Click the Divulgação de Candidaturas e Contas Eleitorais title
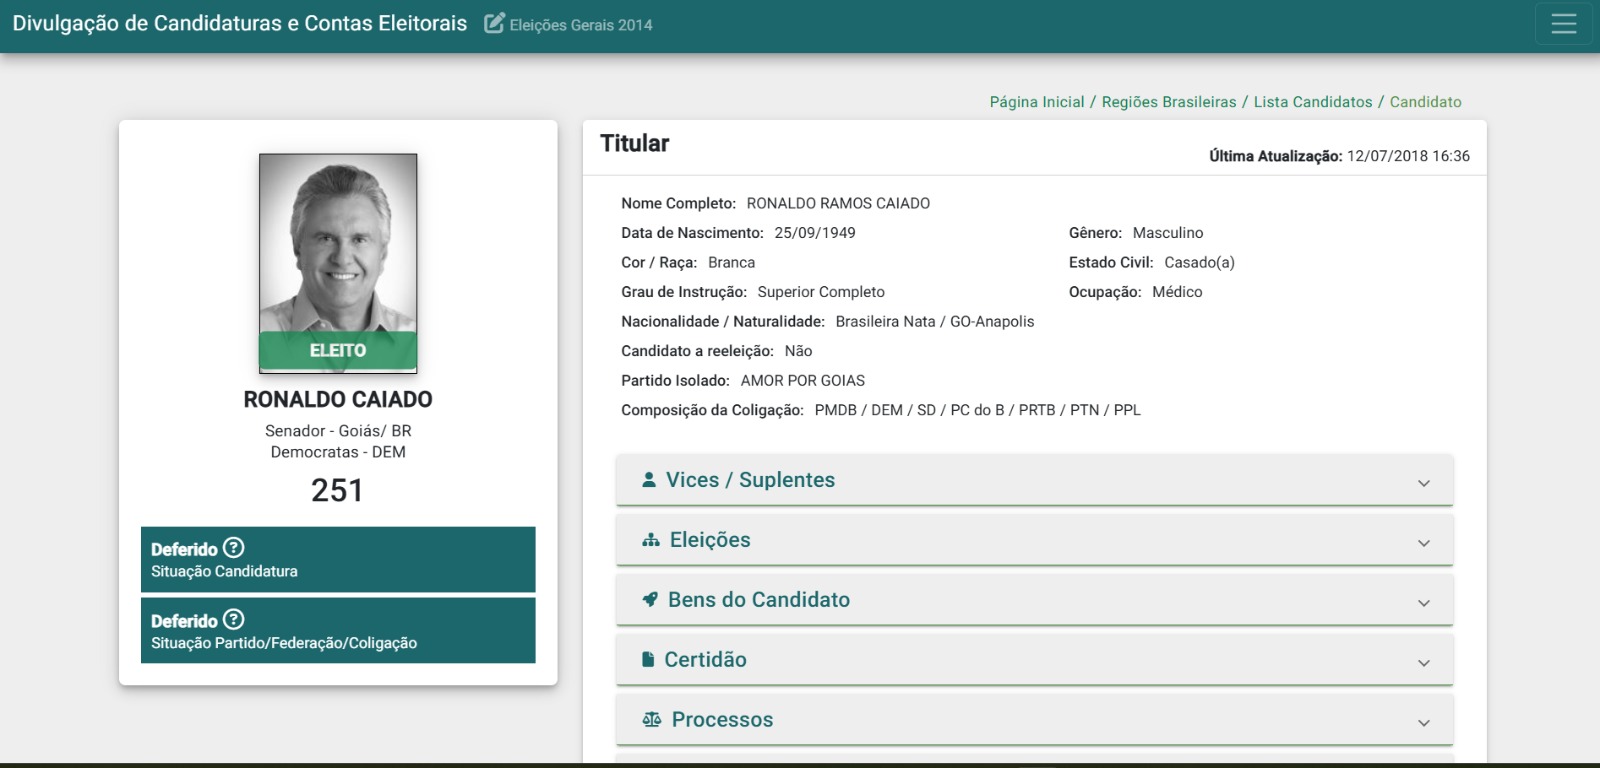Image resolution: width=1600 pixels, height=768 pixels. click(240, 23)
